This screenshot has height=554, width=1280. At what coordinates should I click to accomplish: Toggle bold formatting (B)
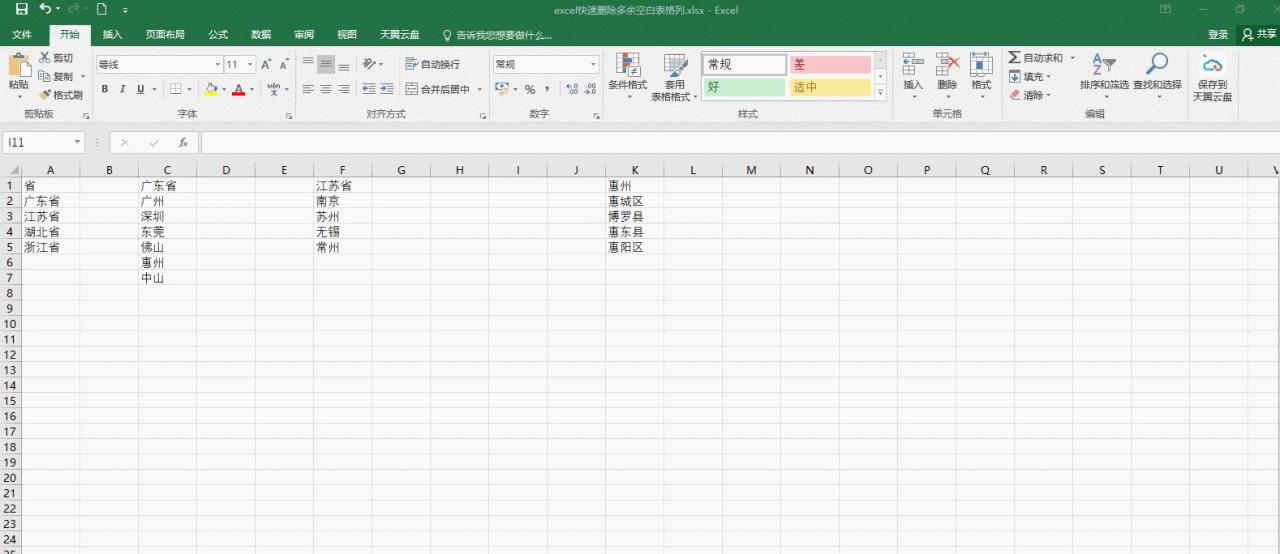[105, 89]
